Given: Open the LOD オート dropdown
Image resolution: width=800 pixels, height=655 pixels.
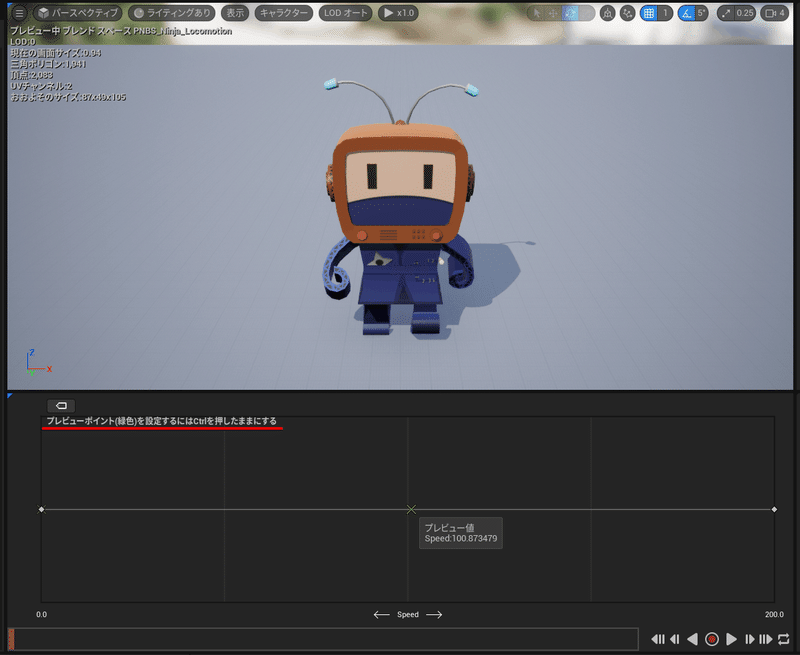Looking at the screenshot, I should 344,13.
